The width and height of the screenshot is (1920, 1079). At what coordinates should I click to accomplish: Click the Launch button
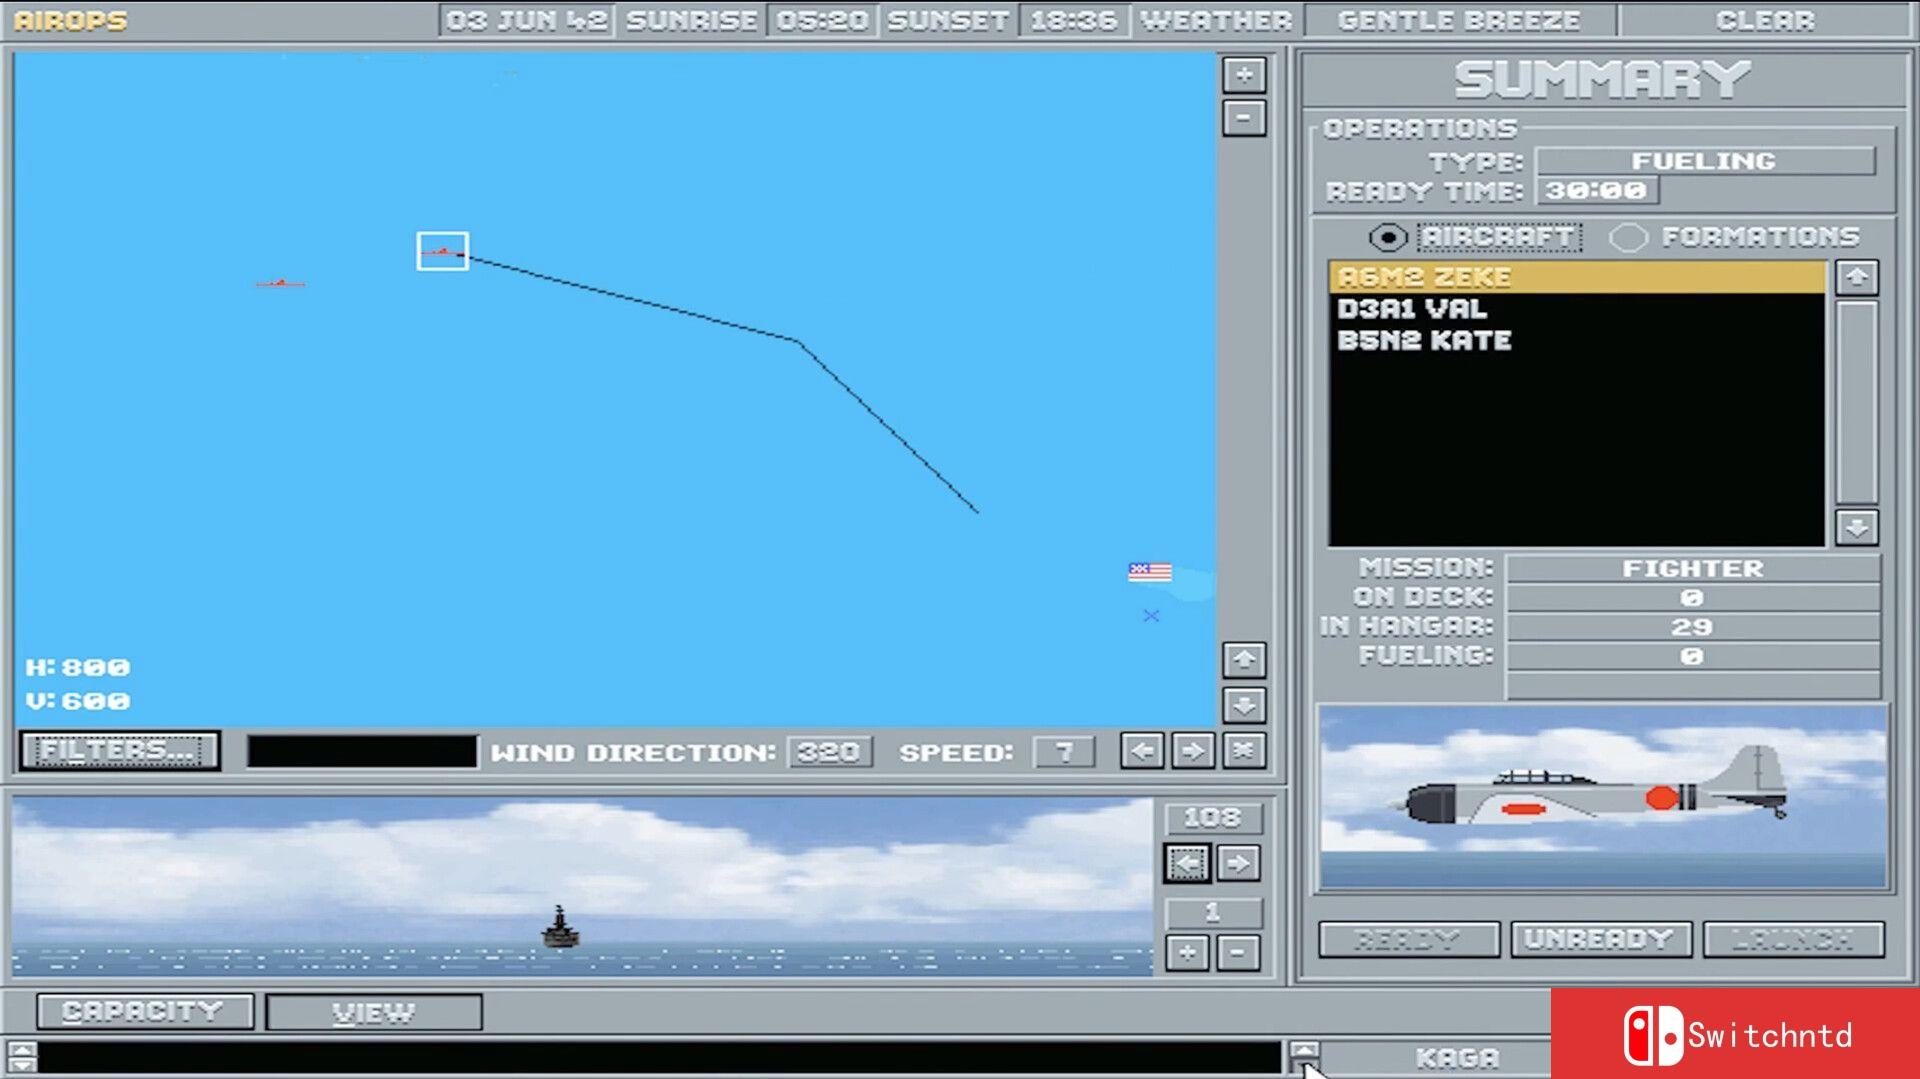1793,939
